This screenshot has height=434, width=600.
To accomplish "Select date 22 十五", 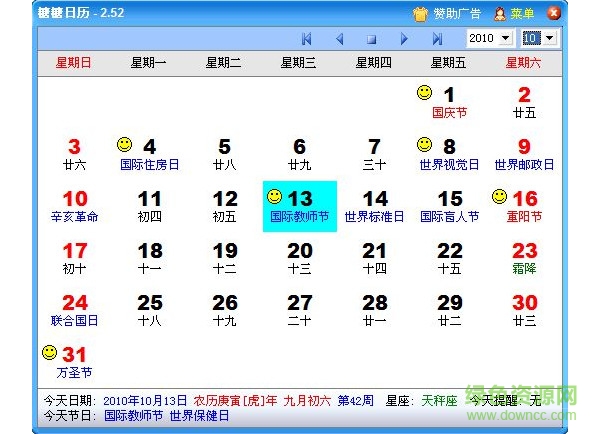I will pos(449,259).
